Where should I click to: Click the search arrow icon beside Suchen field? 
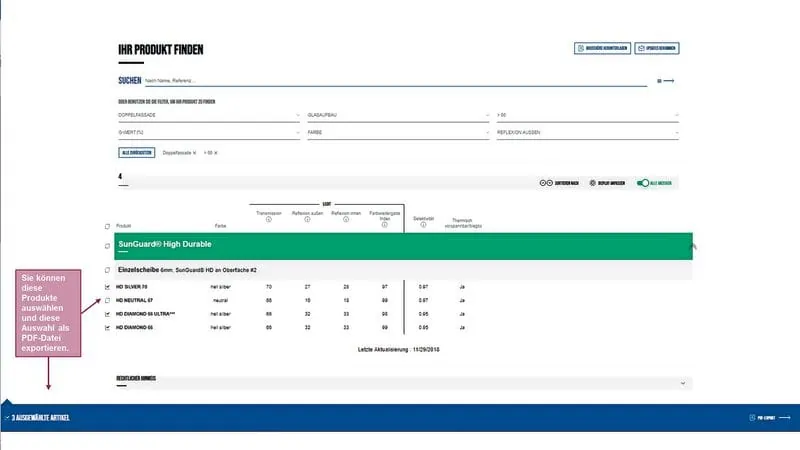click(666, 80)
